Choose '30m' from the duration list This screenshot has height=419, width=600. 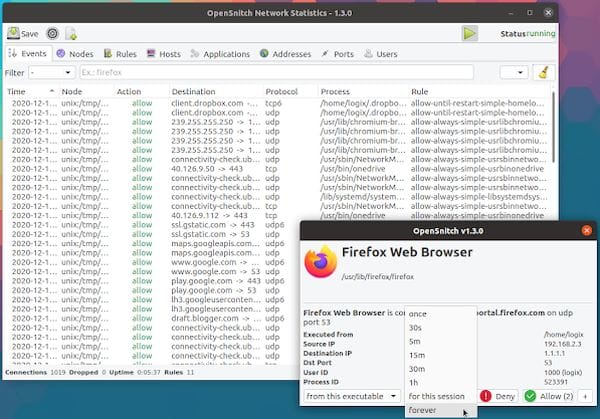click(x=441, y=369)
